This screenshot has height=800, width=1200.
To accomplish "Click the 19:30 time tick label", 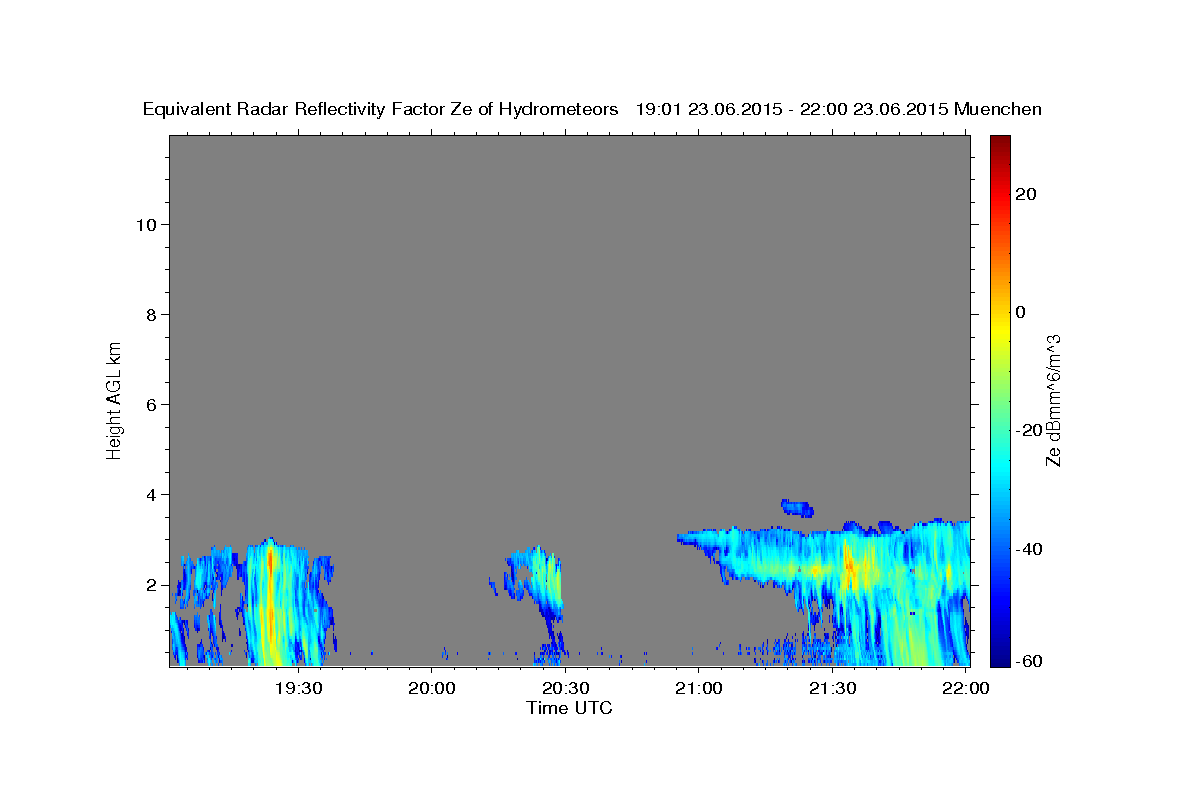I will pos(299,688).
